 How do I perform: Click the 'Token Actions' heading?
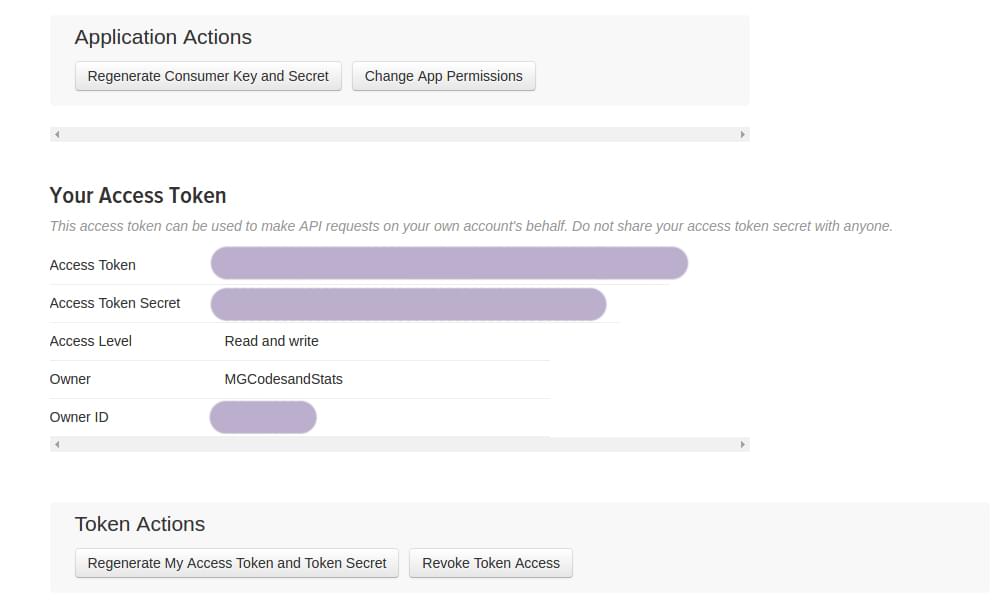tap(140, 524)
